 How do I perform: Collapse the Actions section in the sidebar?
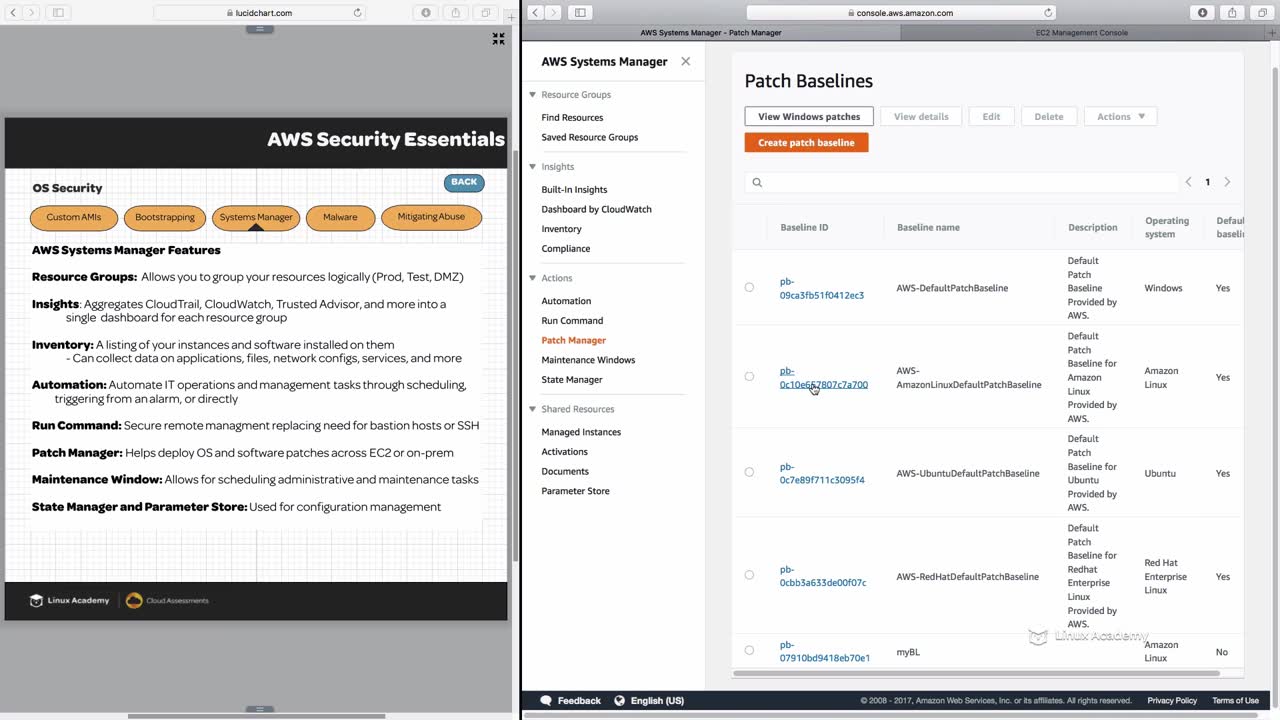(533, 278)
